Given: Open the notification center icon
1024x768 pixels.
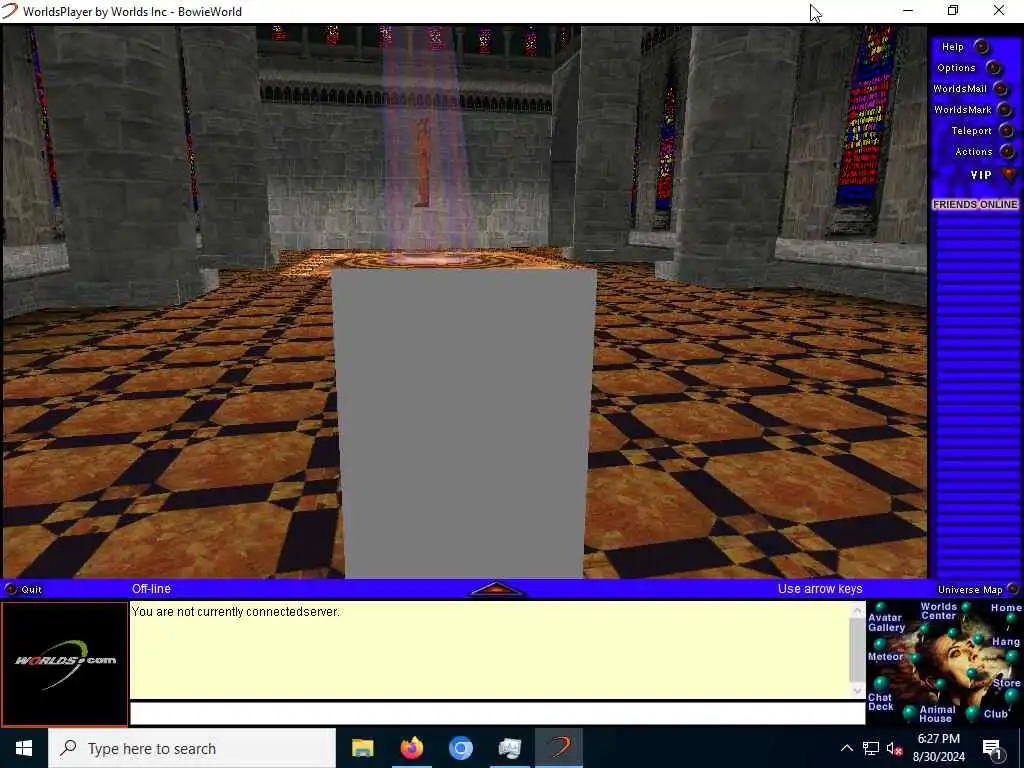Looking at the screenshot, I should (992, 748).
